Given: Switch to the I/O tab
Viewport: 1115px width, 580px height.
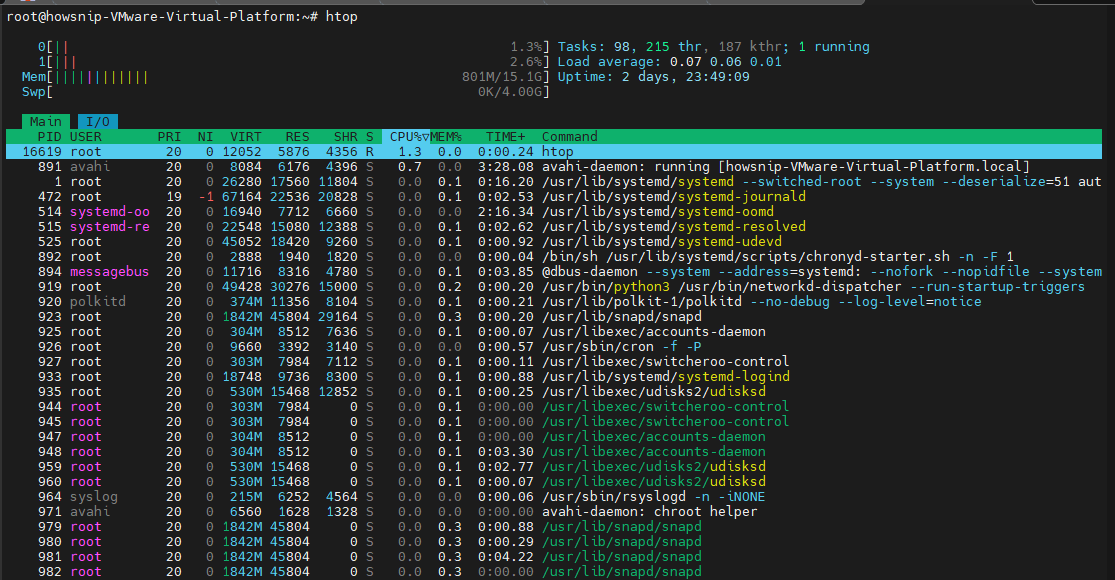Looking at the screenshot, I should click(x=97, y=122).
